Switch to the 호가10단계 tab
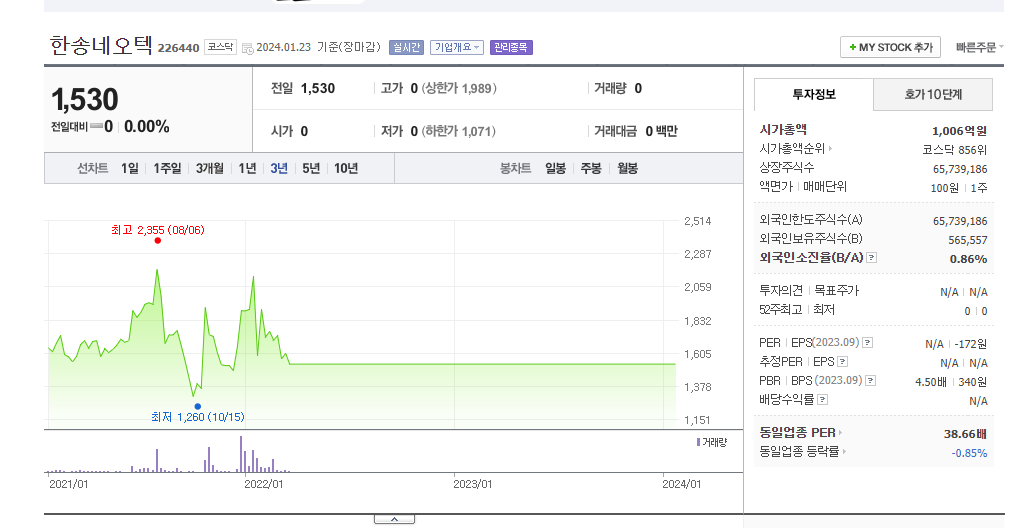 933,94
